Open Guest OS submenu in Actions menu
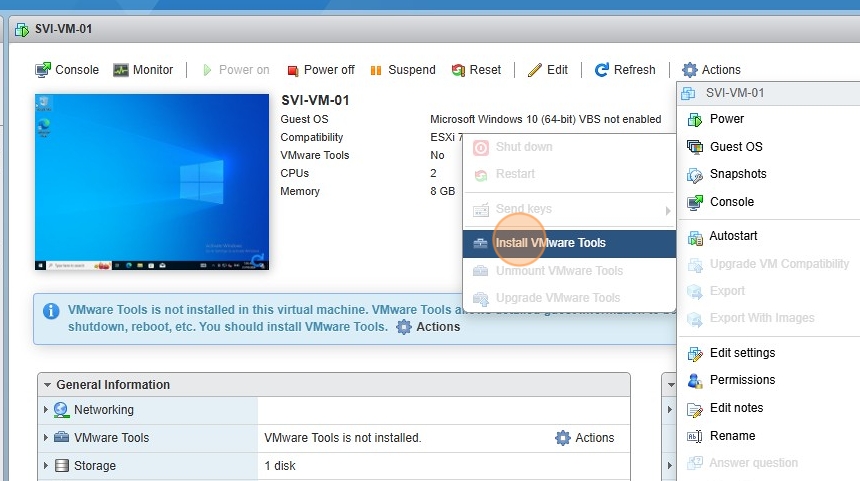This screenshot has height=481, width=860. 769,146
